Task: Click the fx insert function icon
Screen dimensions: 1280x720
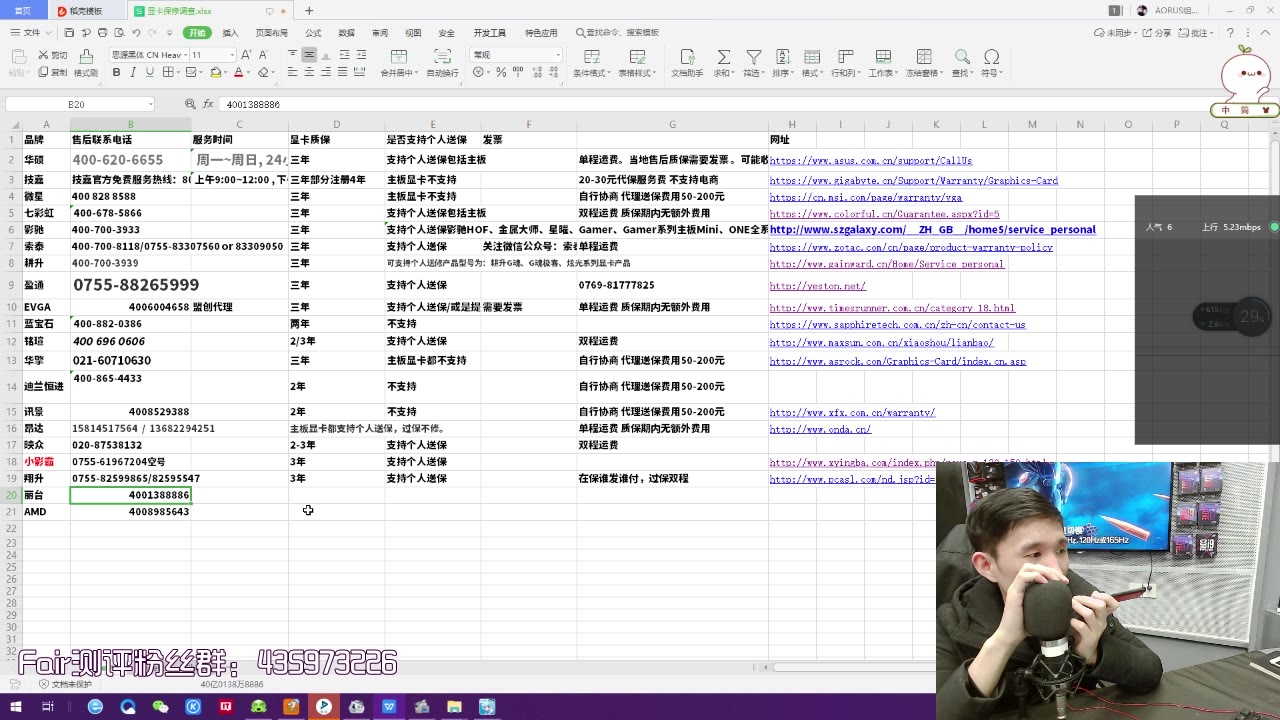Action: click(x=208, y=104)
